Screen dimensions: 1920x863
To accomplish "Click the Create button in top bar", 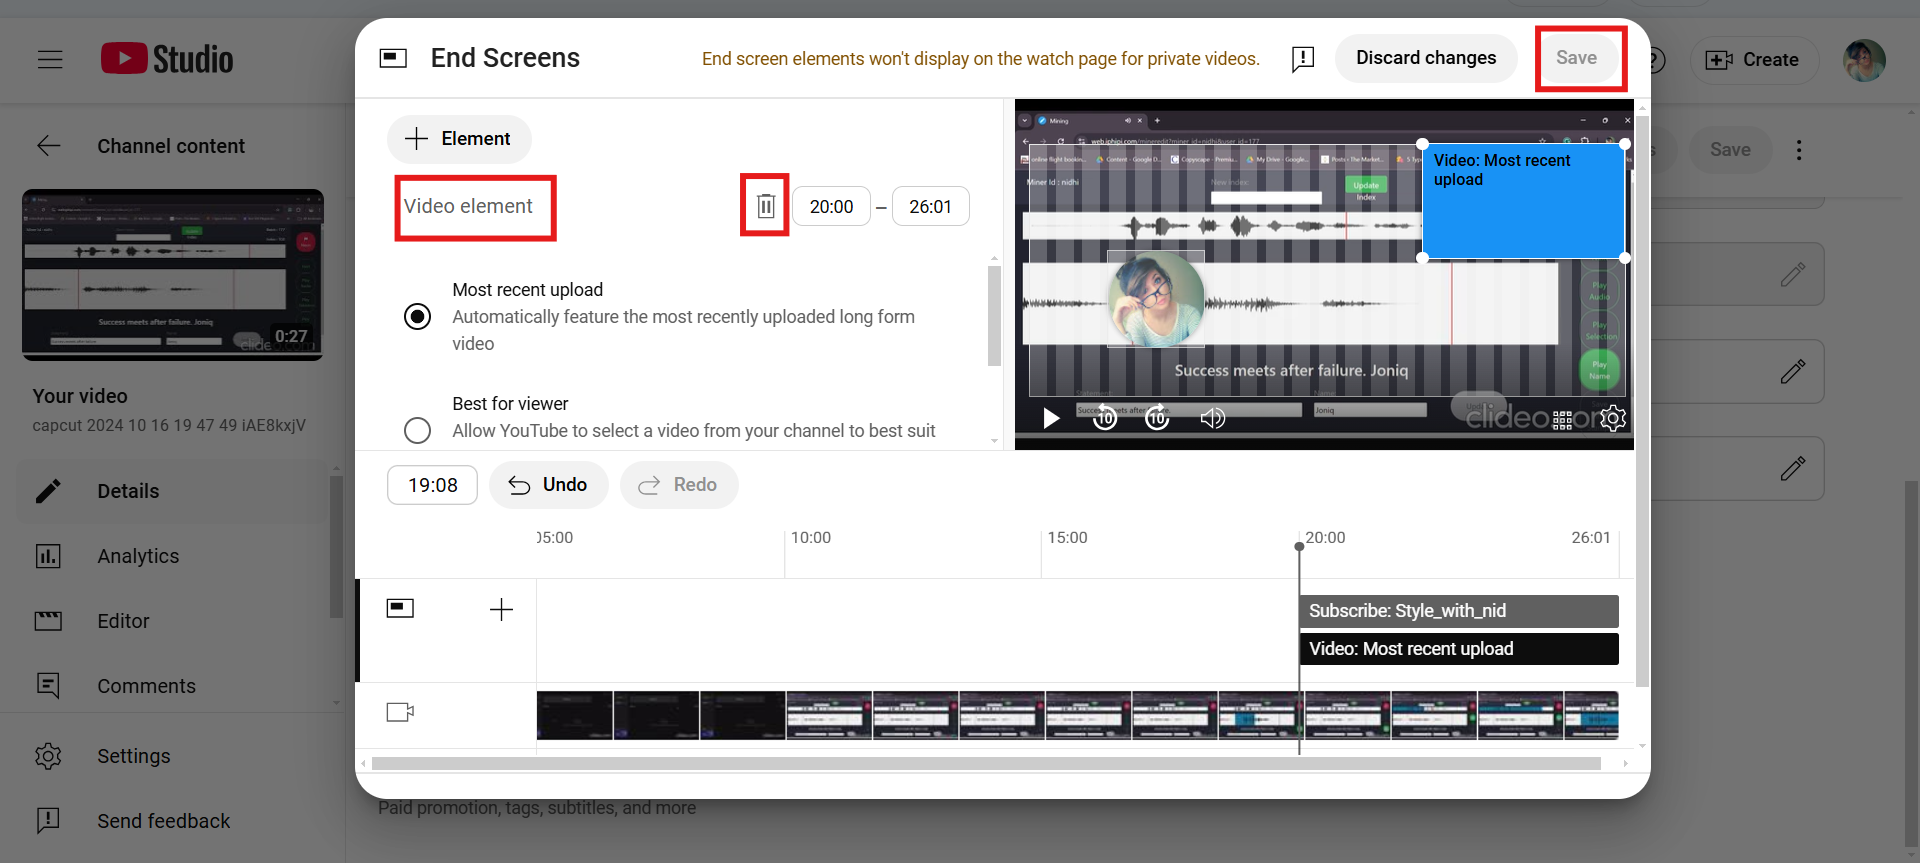I will [1753, 60].
